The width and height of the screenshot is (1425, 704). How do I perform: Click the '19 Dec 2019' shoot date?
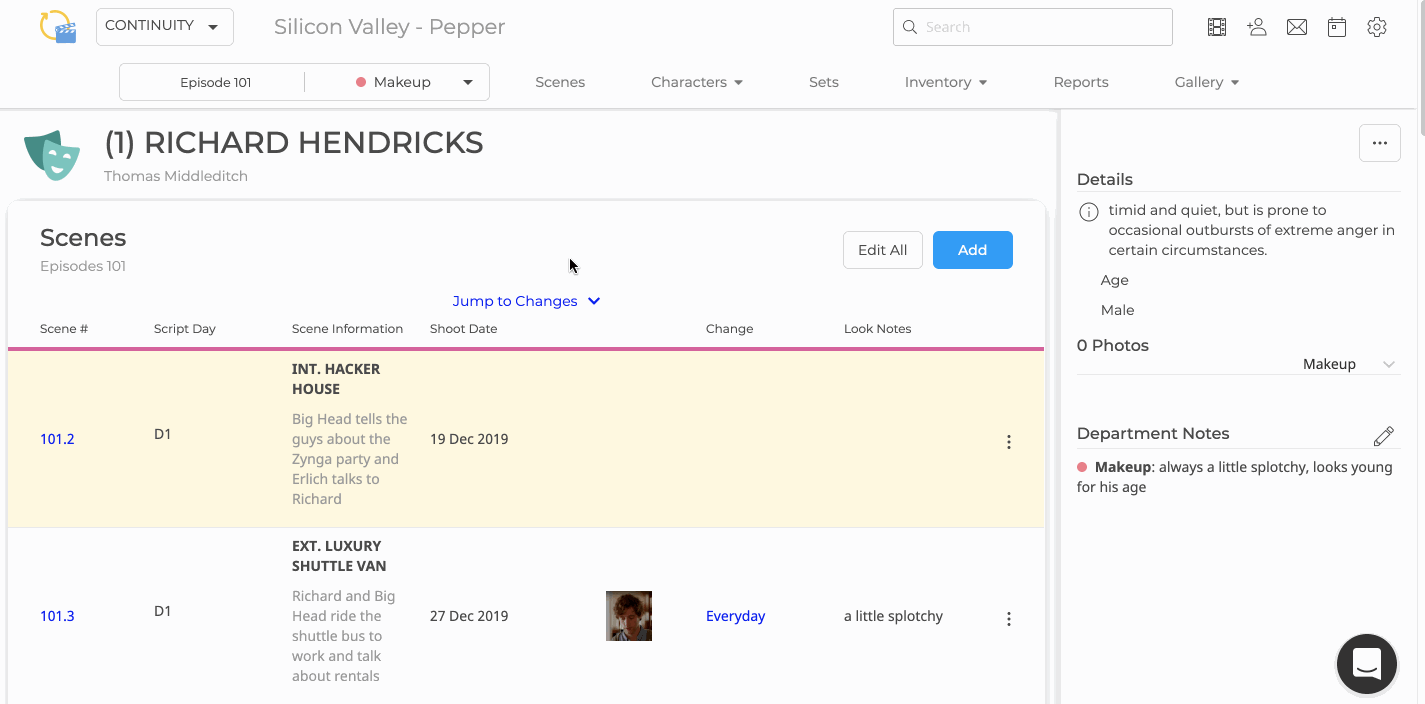coord(469,439)
